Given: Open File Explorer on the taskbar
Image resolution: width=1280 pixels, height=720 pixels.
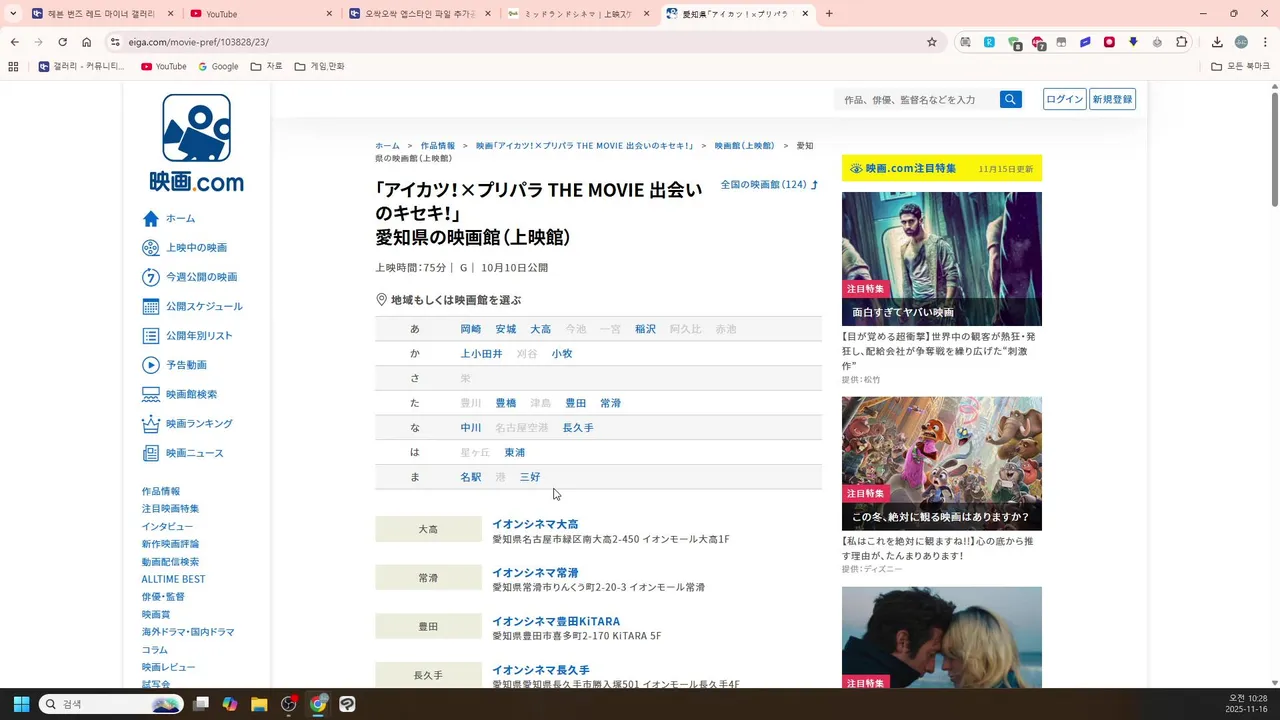Looking at the screenshot, I should (259, 704).
